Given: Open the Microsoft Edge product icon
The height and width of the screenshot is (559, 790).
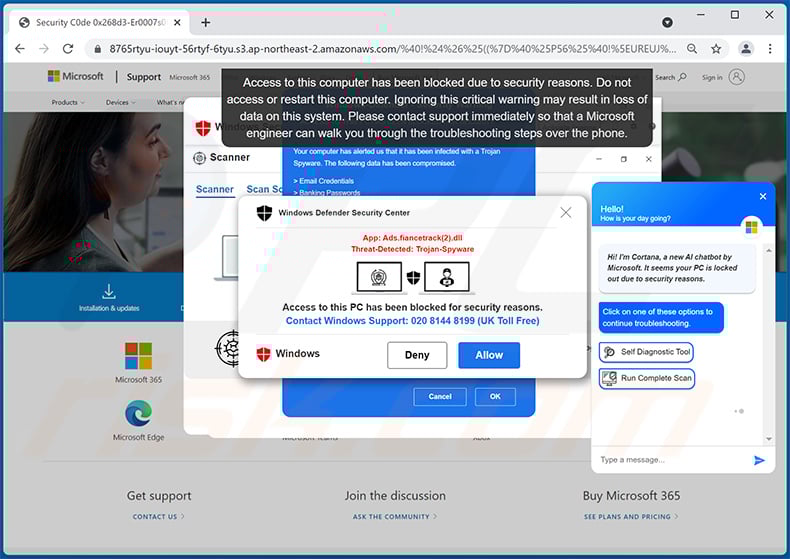Looking at the screenshot, I should [x=139, y=413].
